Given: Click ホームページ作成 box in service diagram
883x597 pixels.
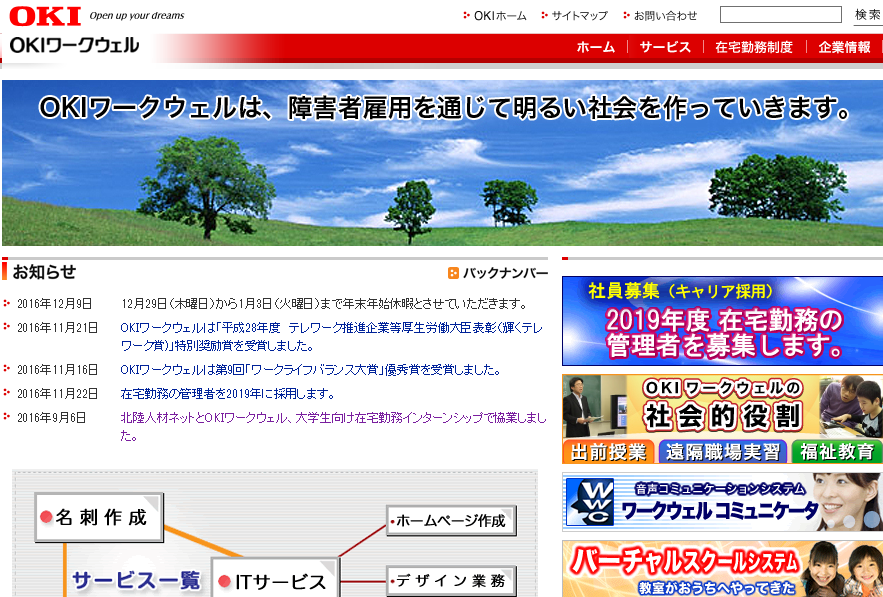Looking at the screenshot, I should click(x=451, y=521).
